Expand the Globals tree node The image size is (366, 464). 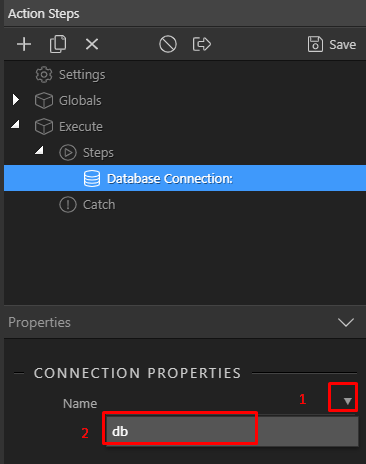[x=16, y=99]
